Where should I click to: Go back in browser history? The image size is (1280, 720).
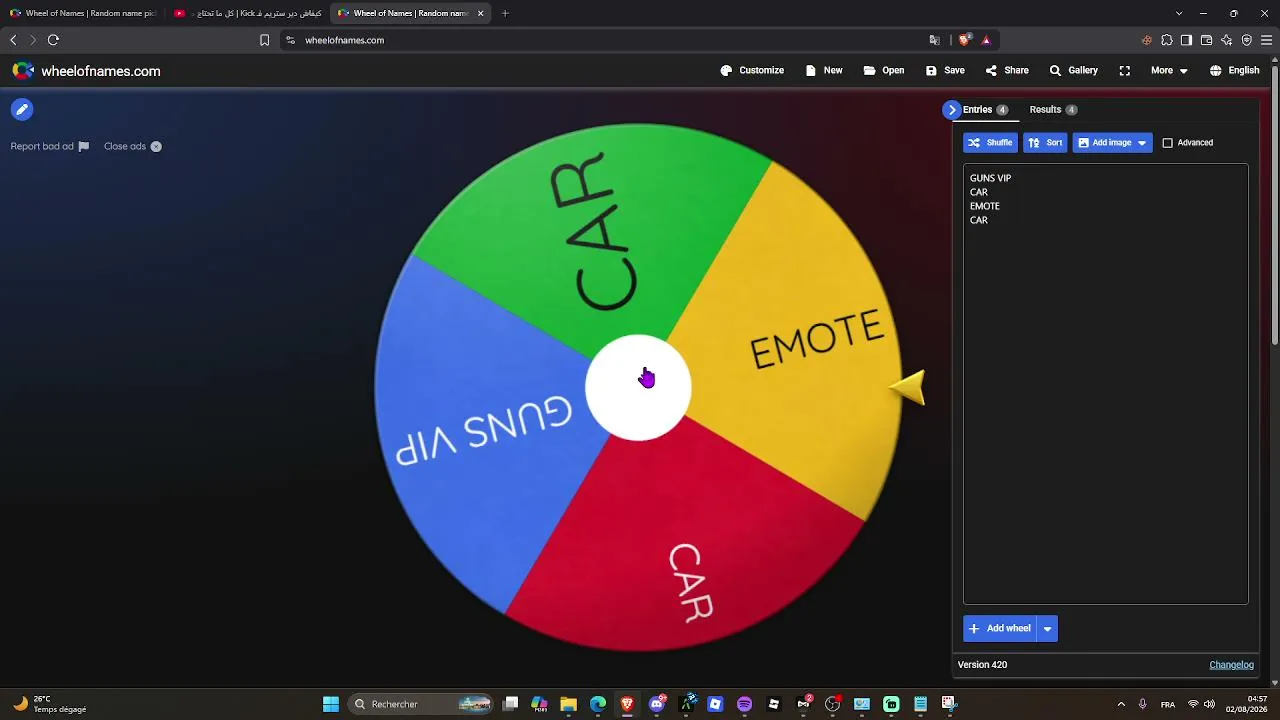click(x=13, y=40)
